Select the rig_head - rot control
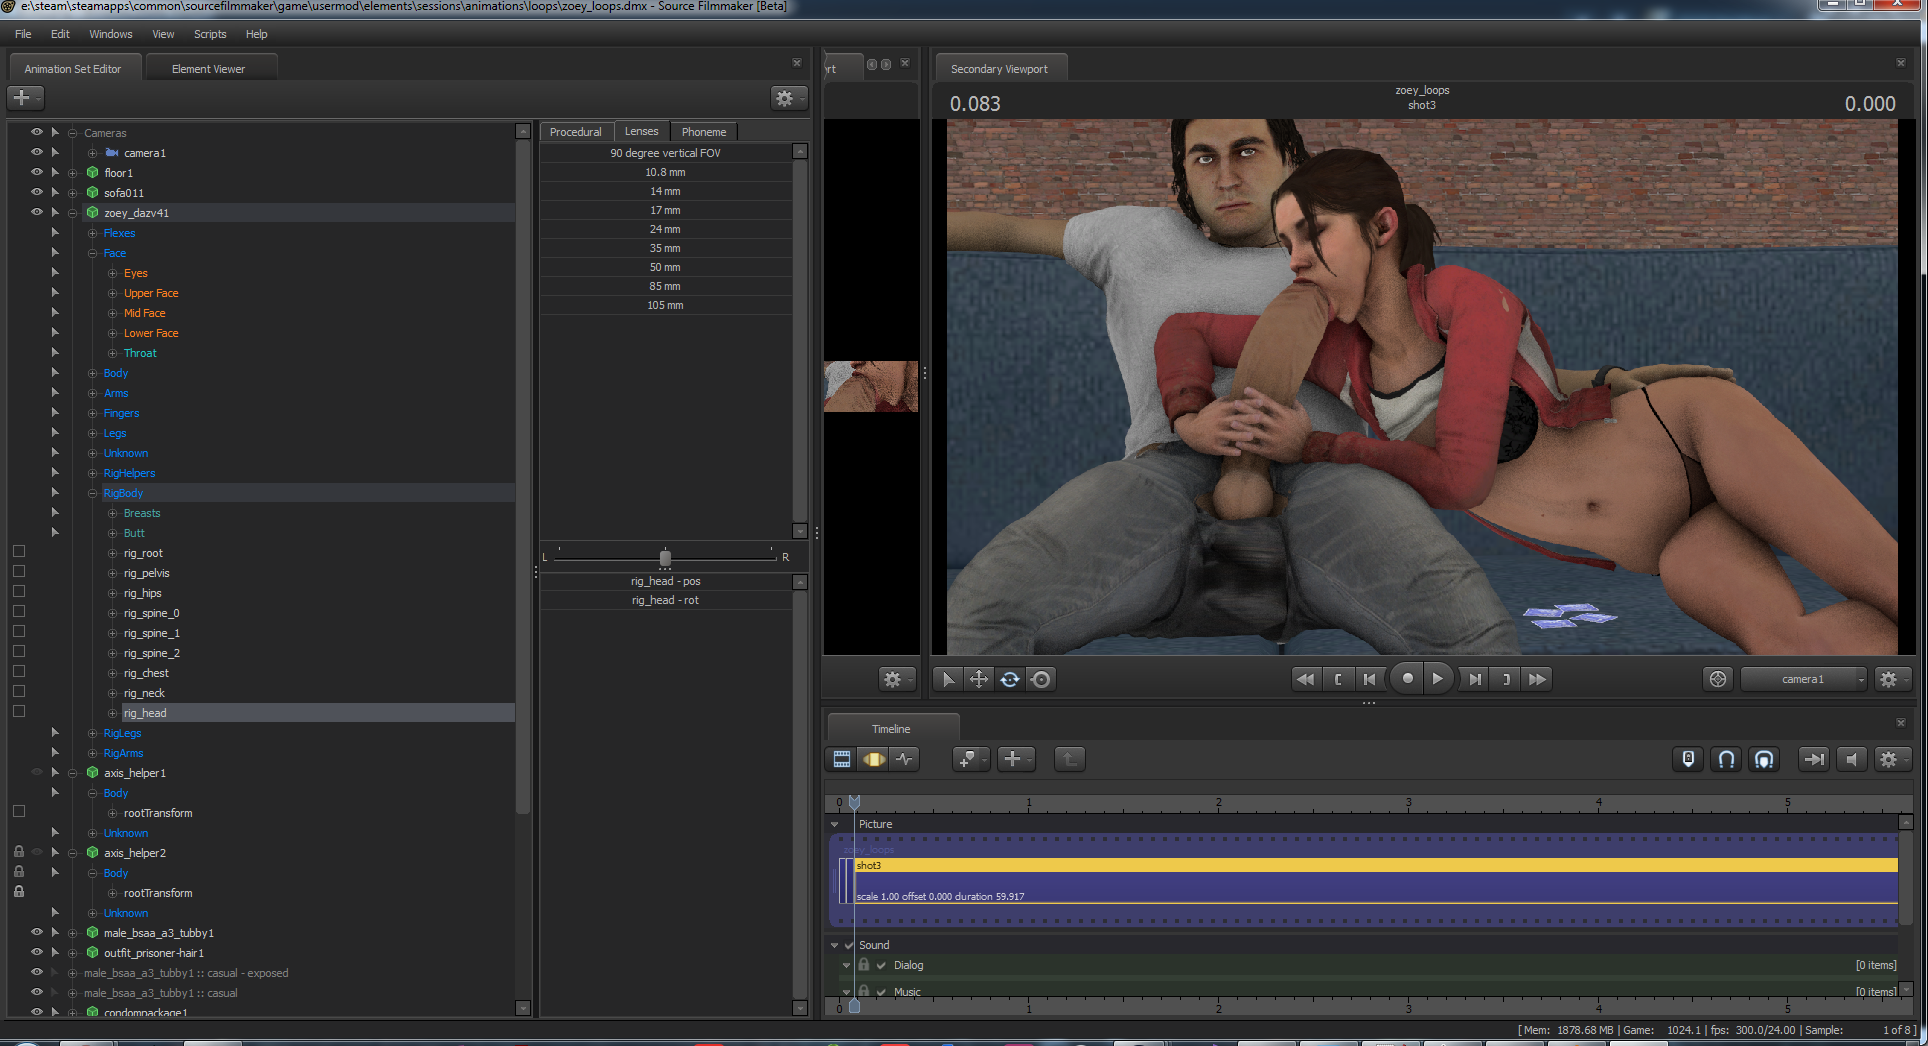The width and height of the screenshot is (1928, 1046). pyautogui.click(x=666, y=600)
